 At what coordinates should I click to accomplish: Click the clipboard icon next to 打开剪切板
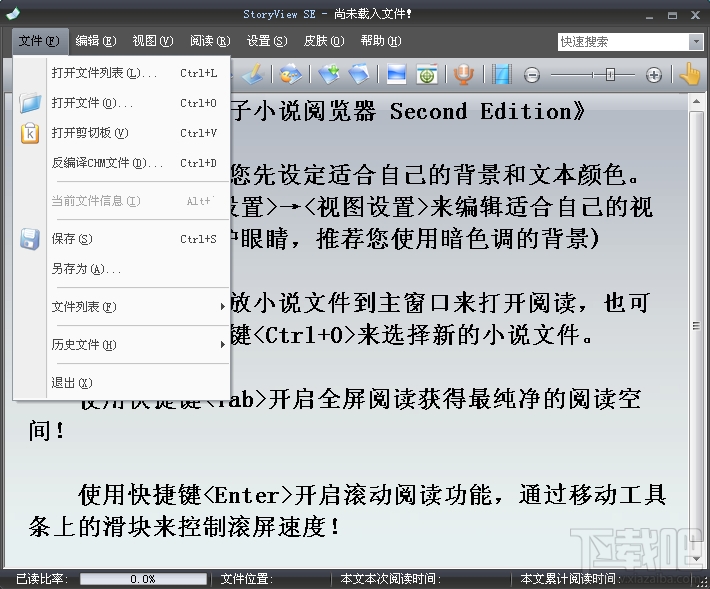(x=30, y=133)
